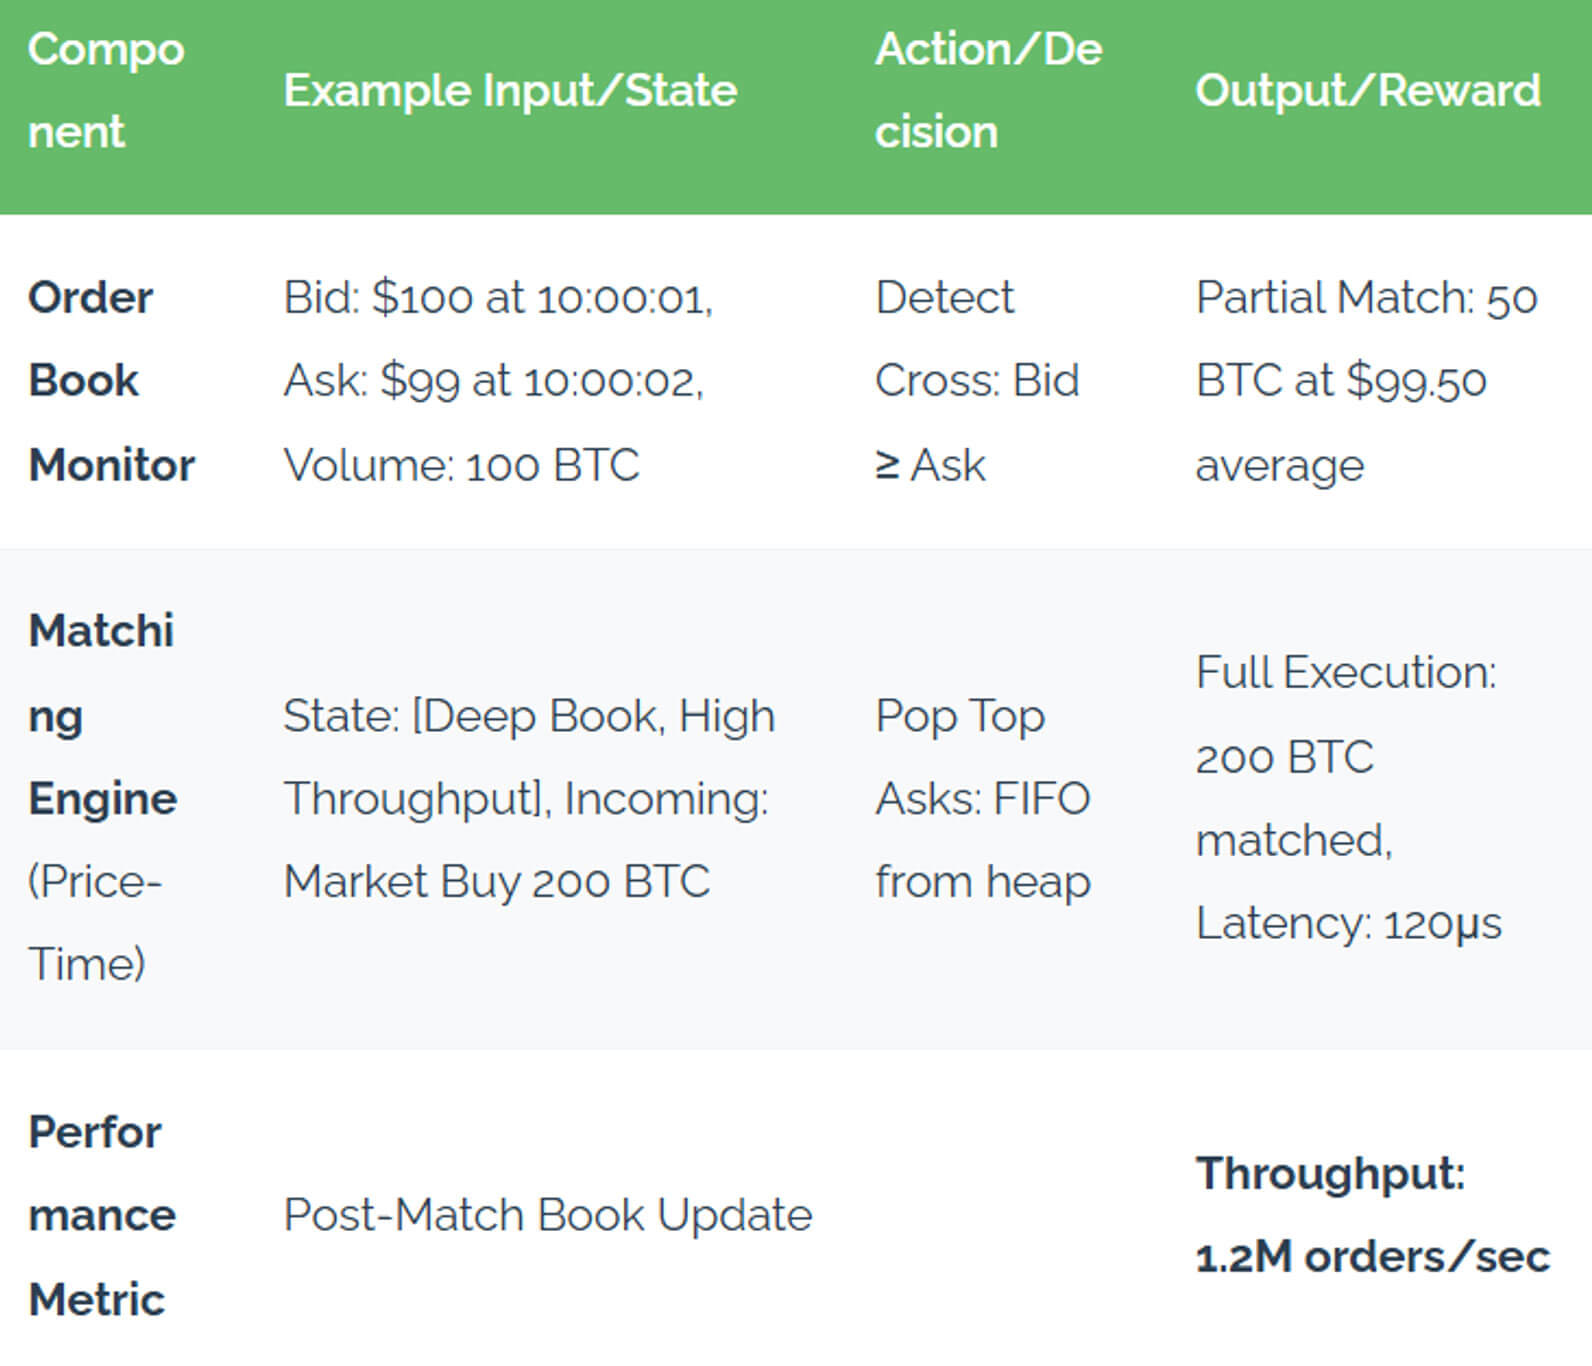Click the bold 'Engine' row label word
Screen dimensions: 1592x1366
coord(102,799)
